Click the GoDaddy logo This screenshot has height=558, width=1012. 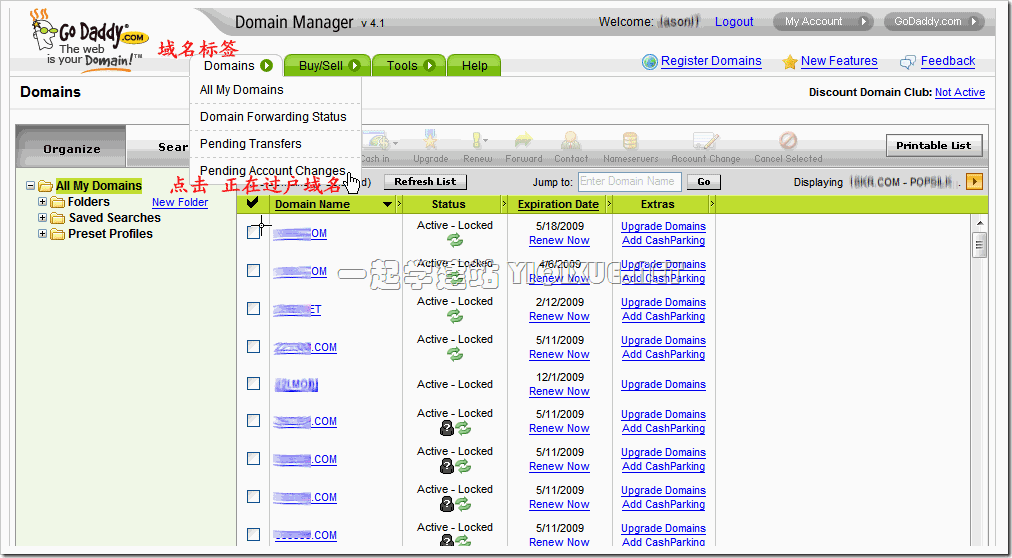click(88, 39)
